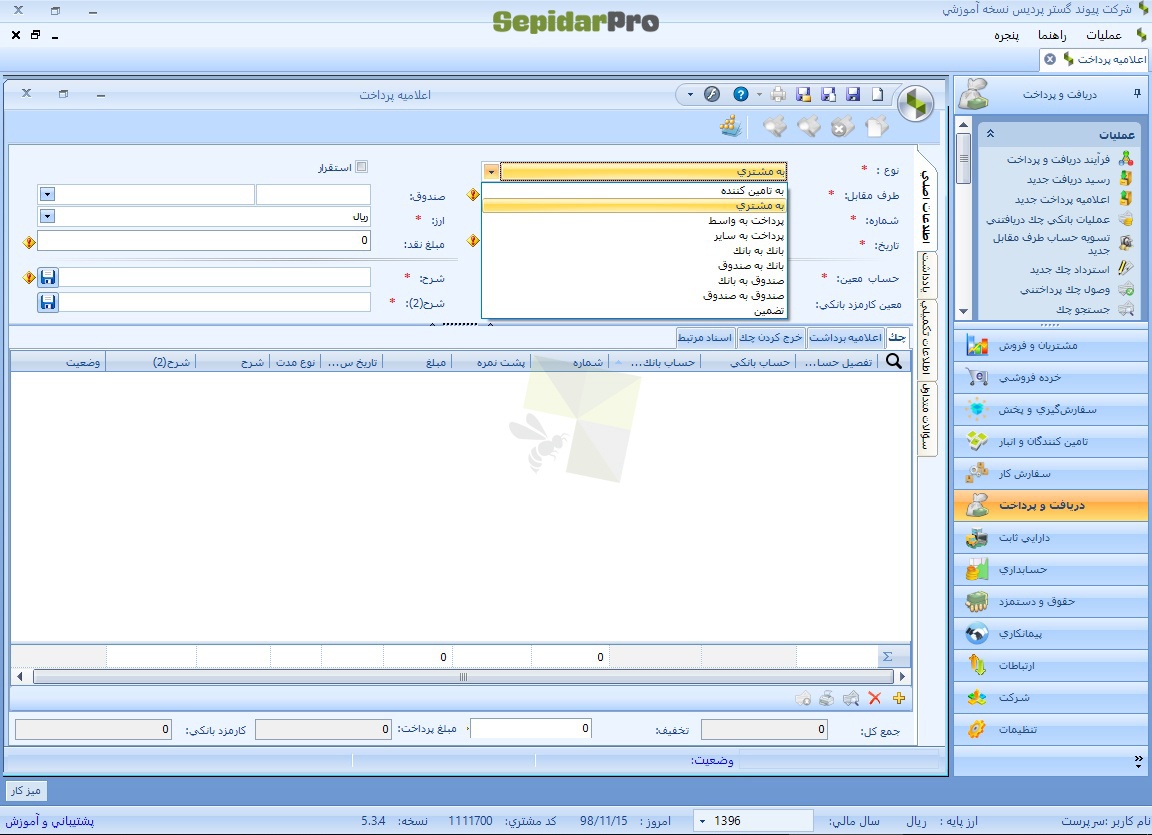
Task: Open the ارز currency dropdown arrow
Action: coord(47,217)
